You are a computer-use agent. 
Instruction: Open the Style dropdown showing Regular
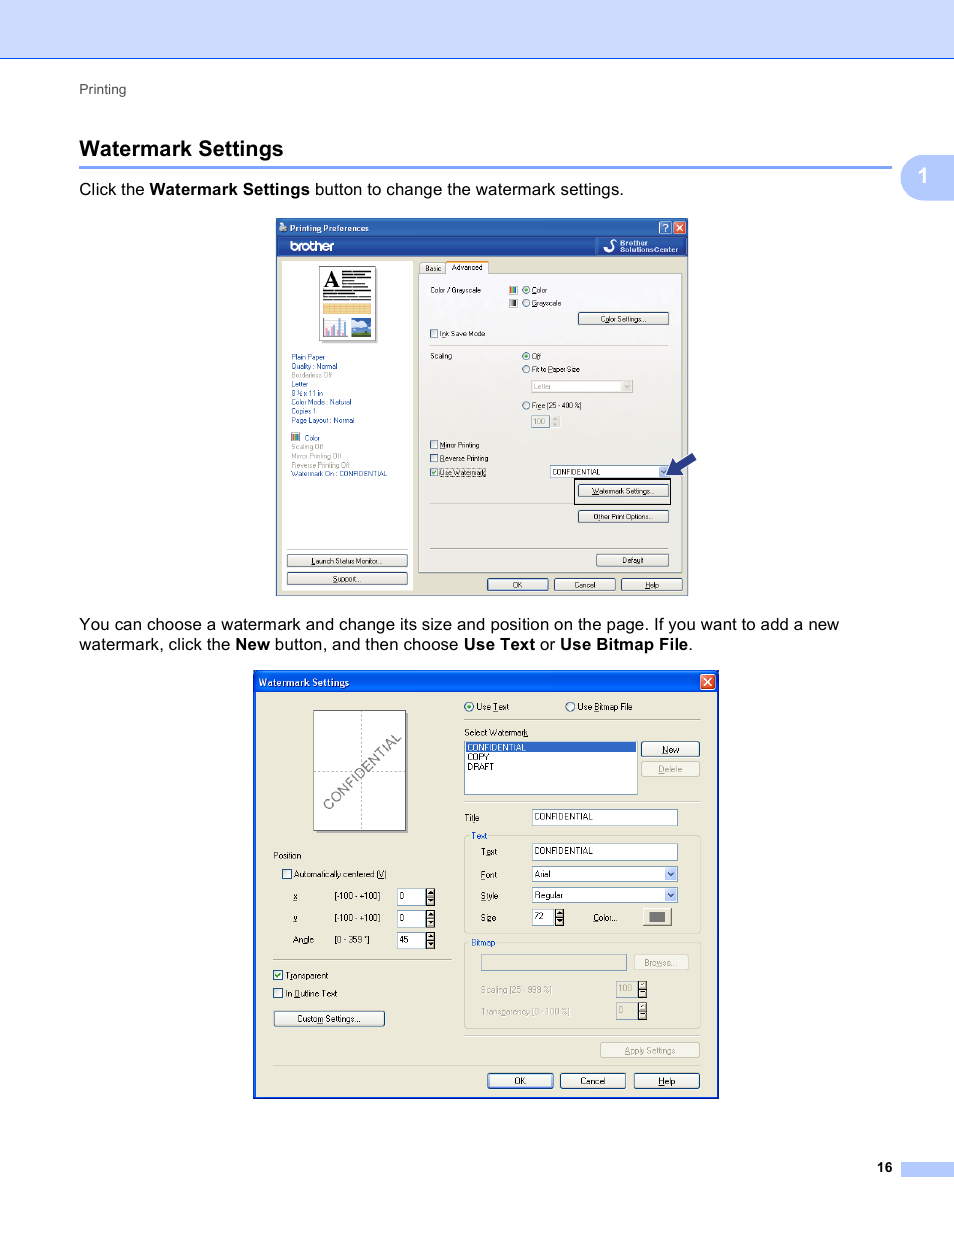click(x=671, y=895)
